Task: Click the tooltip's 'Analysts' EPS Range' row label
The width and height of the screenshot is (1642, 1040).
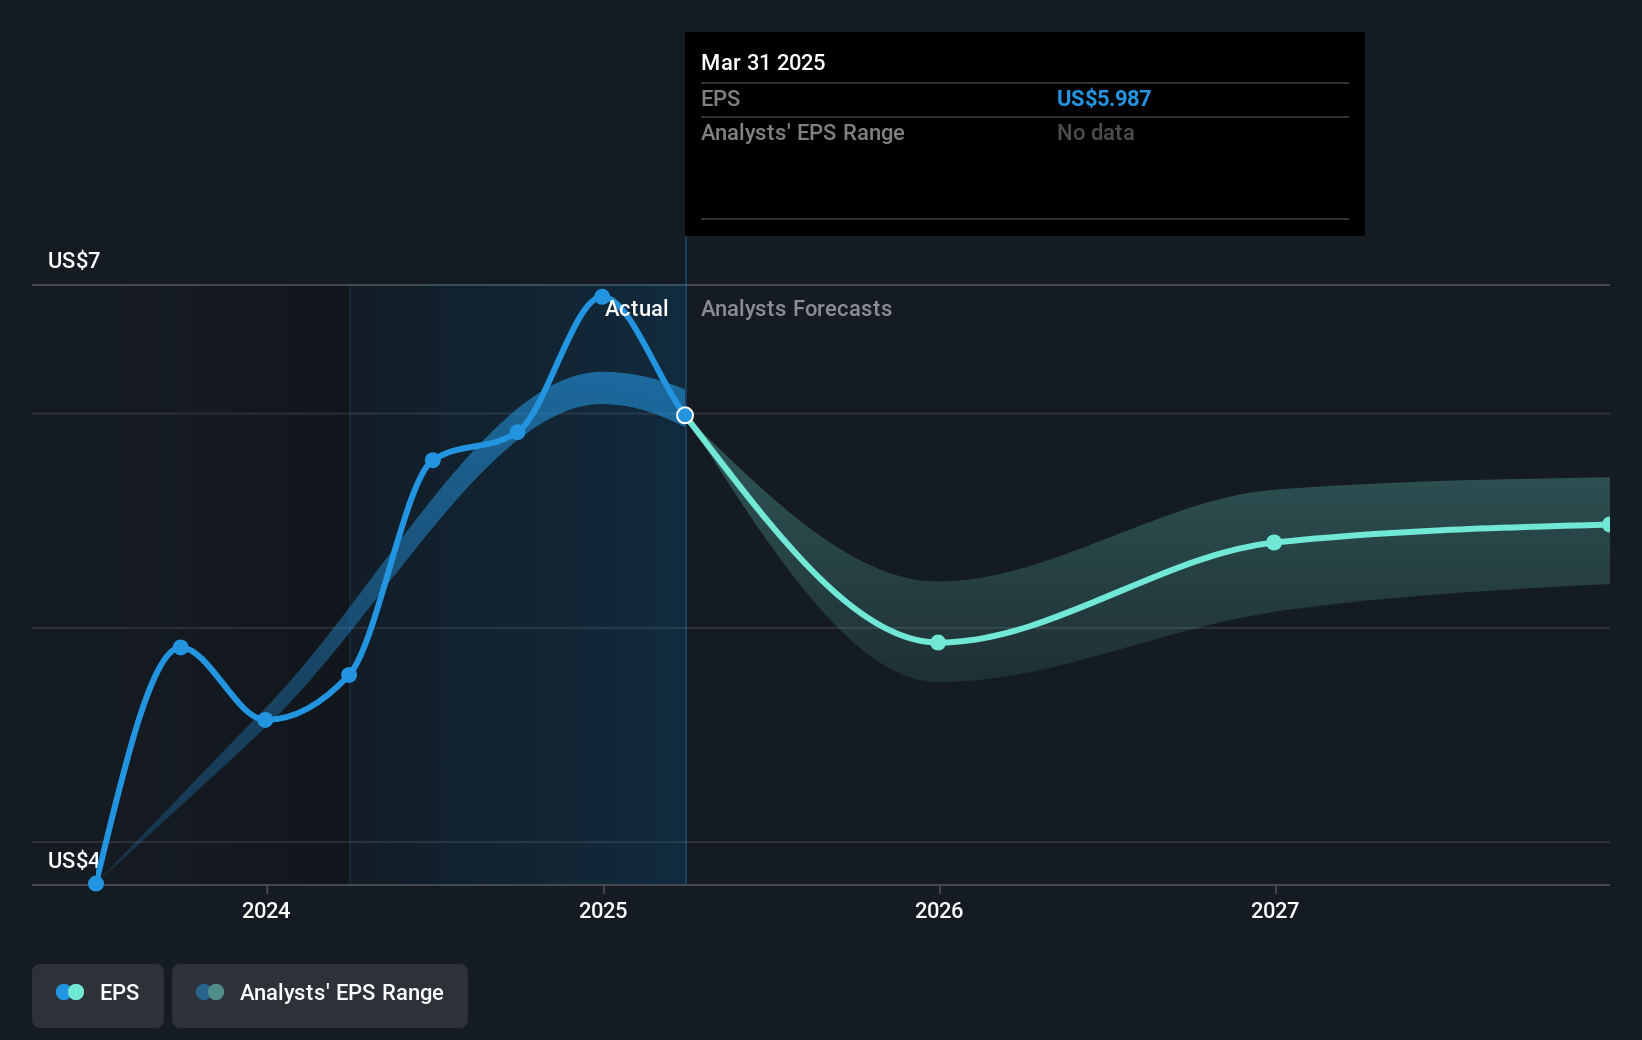Action: pyautogui.click(x=803, y=132)
